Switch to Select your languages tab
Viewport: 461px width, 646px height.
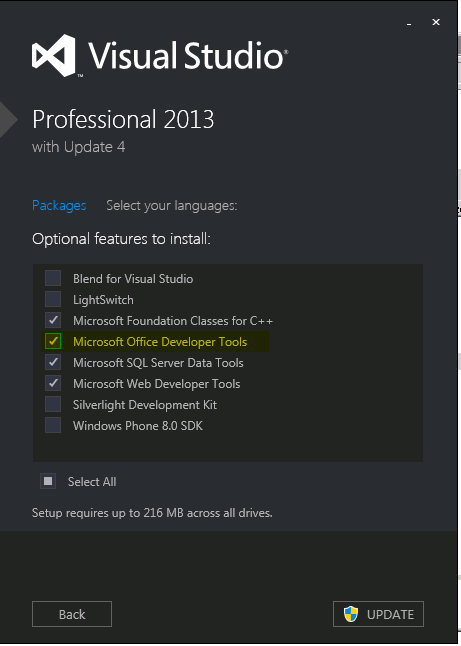pyautogui.click(x=172, y=205)
